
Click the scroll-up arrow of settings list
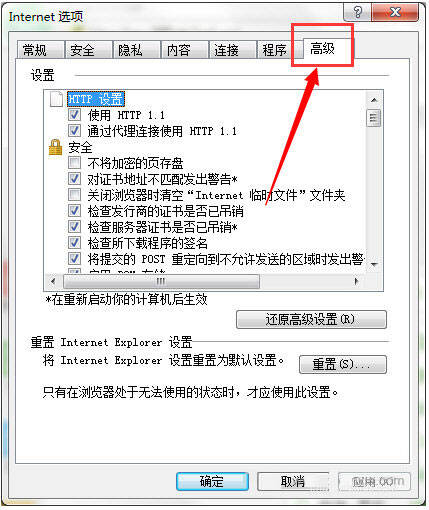click(x=374, y=100)
